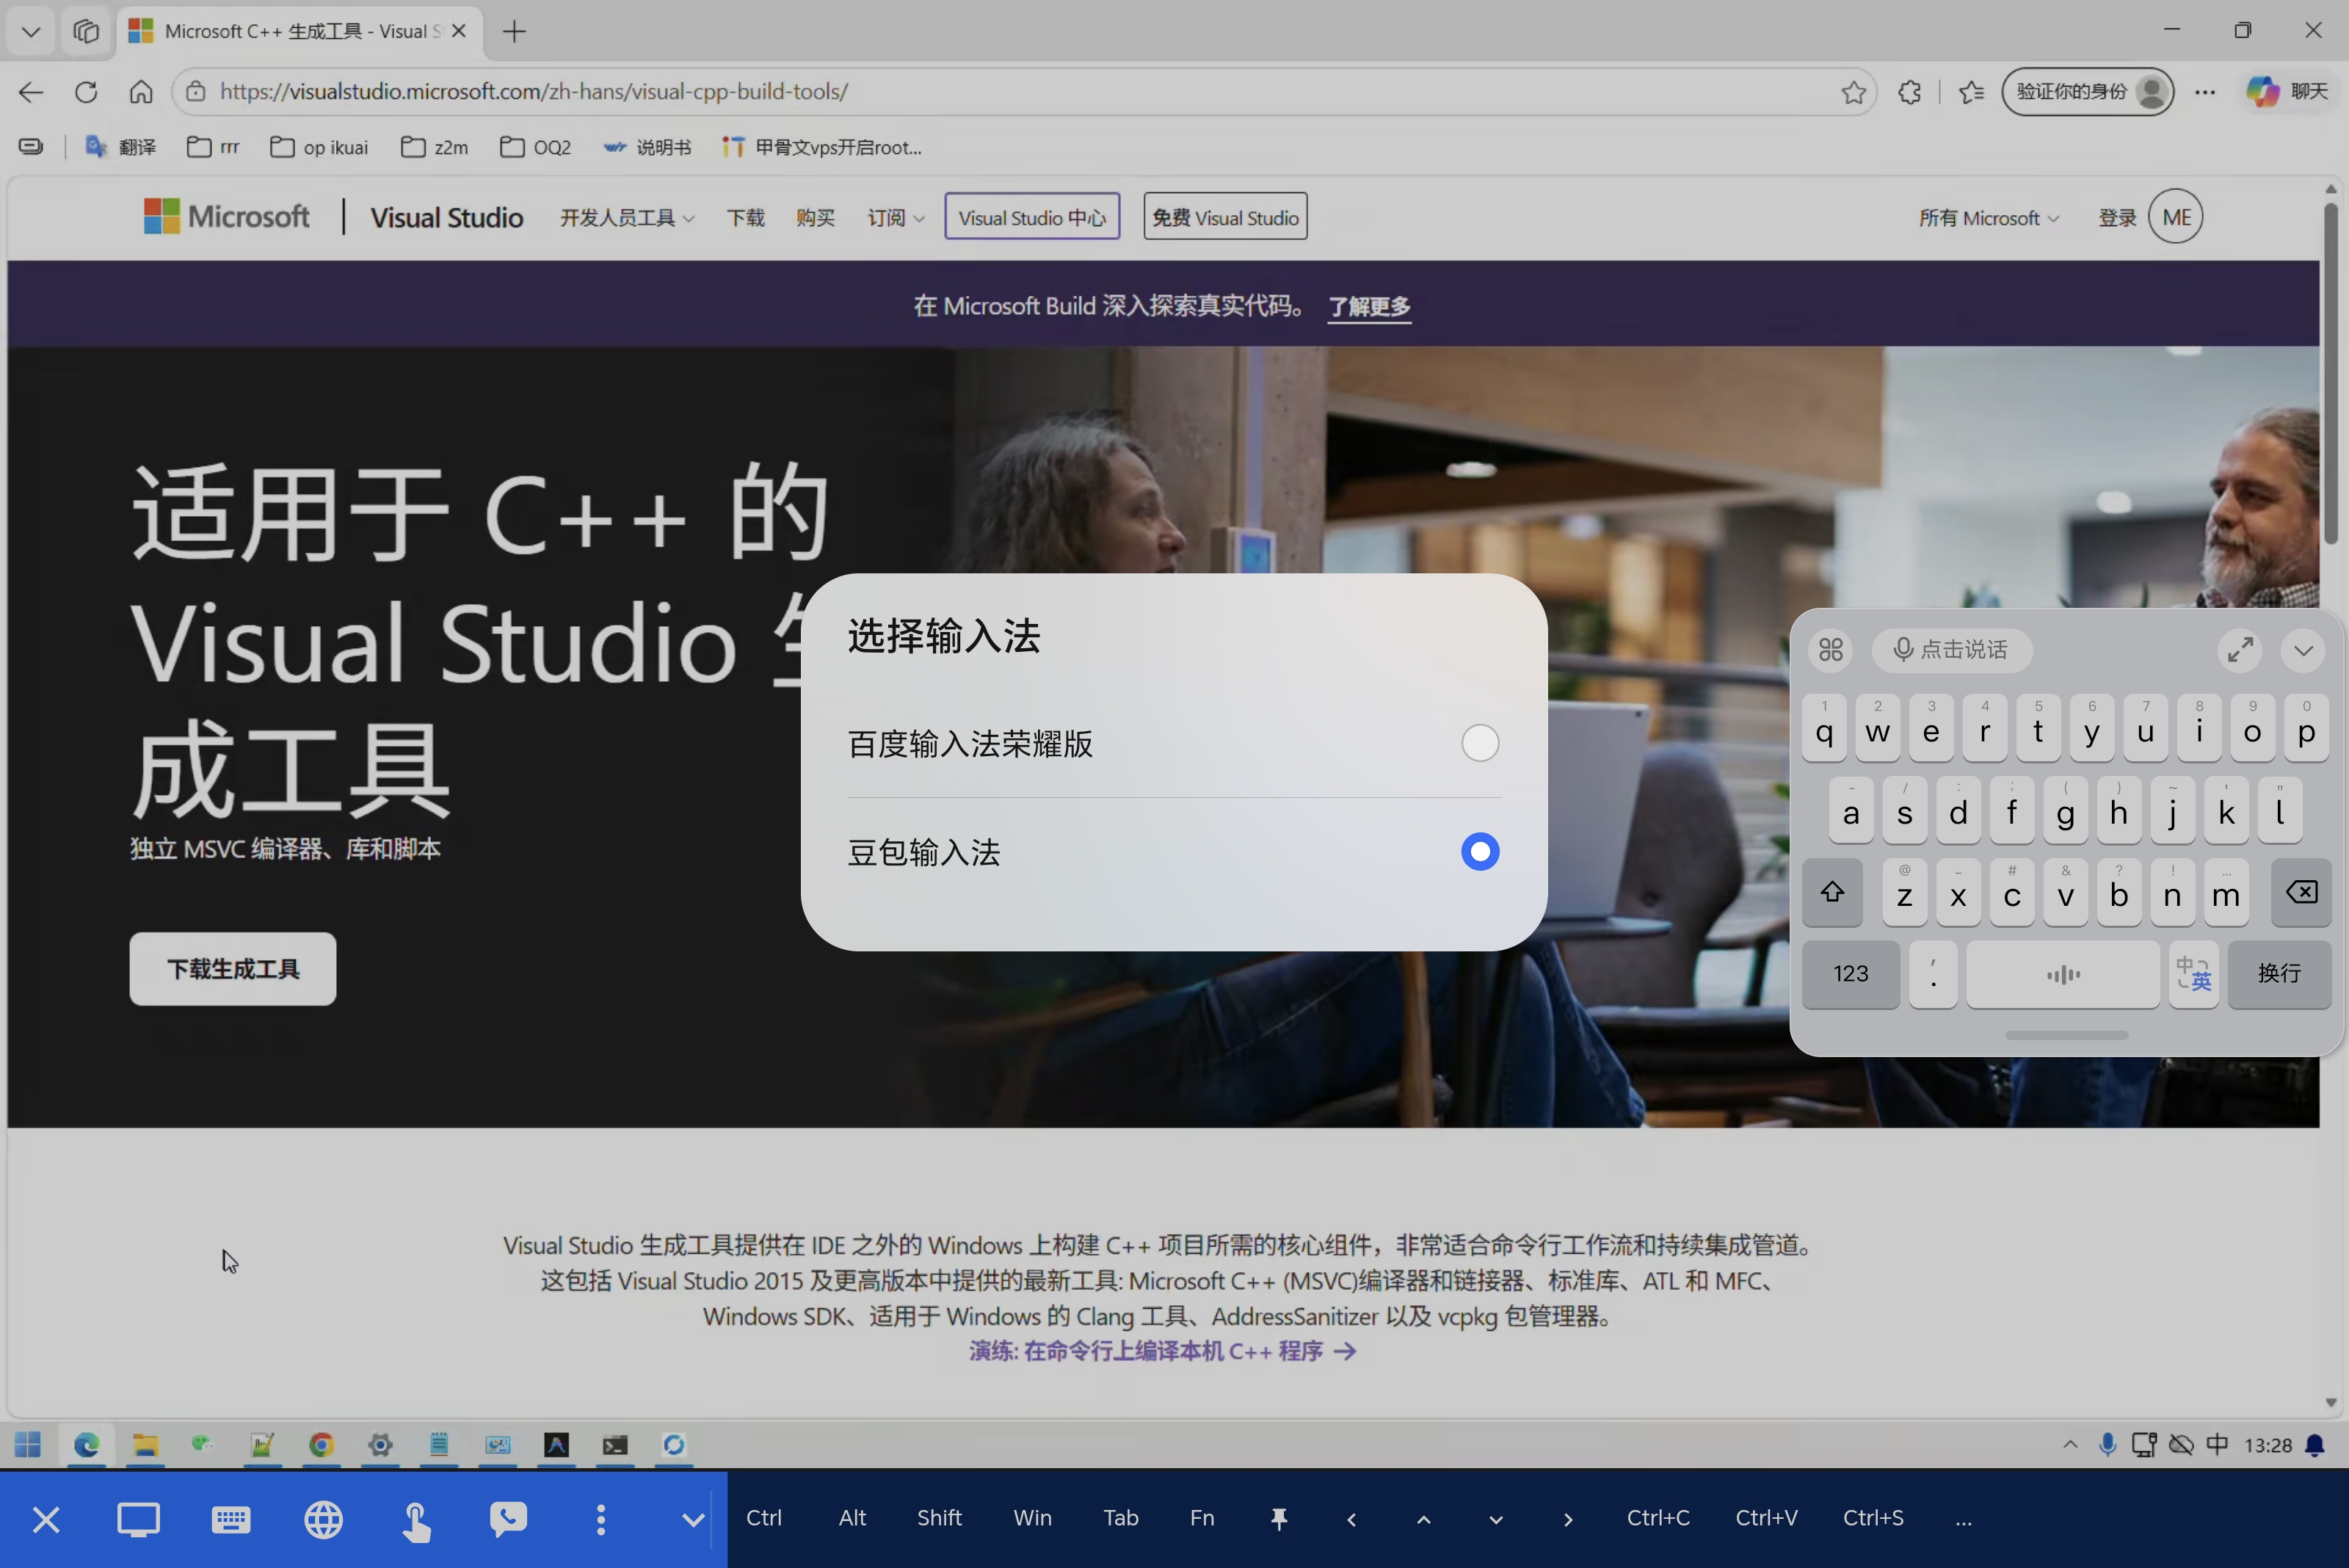Follow the 了解更多 banner link
Screen dimensions: 2349x1568
click(x=1369, y=306)
